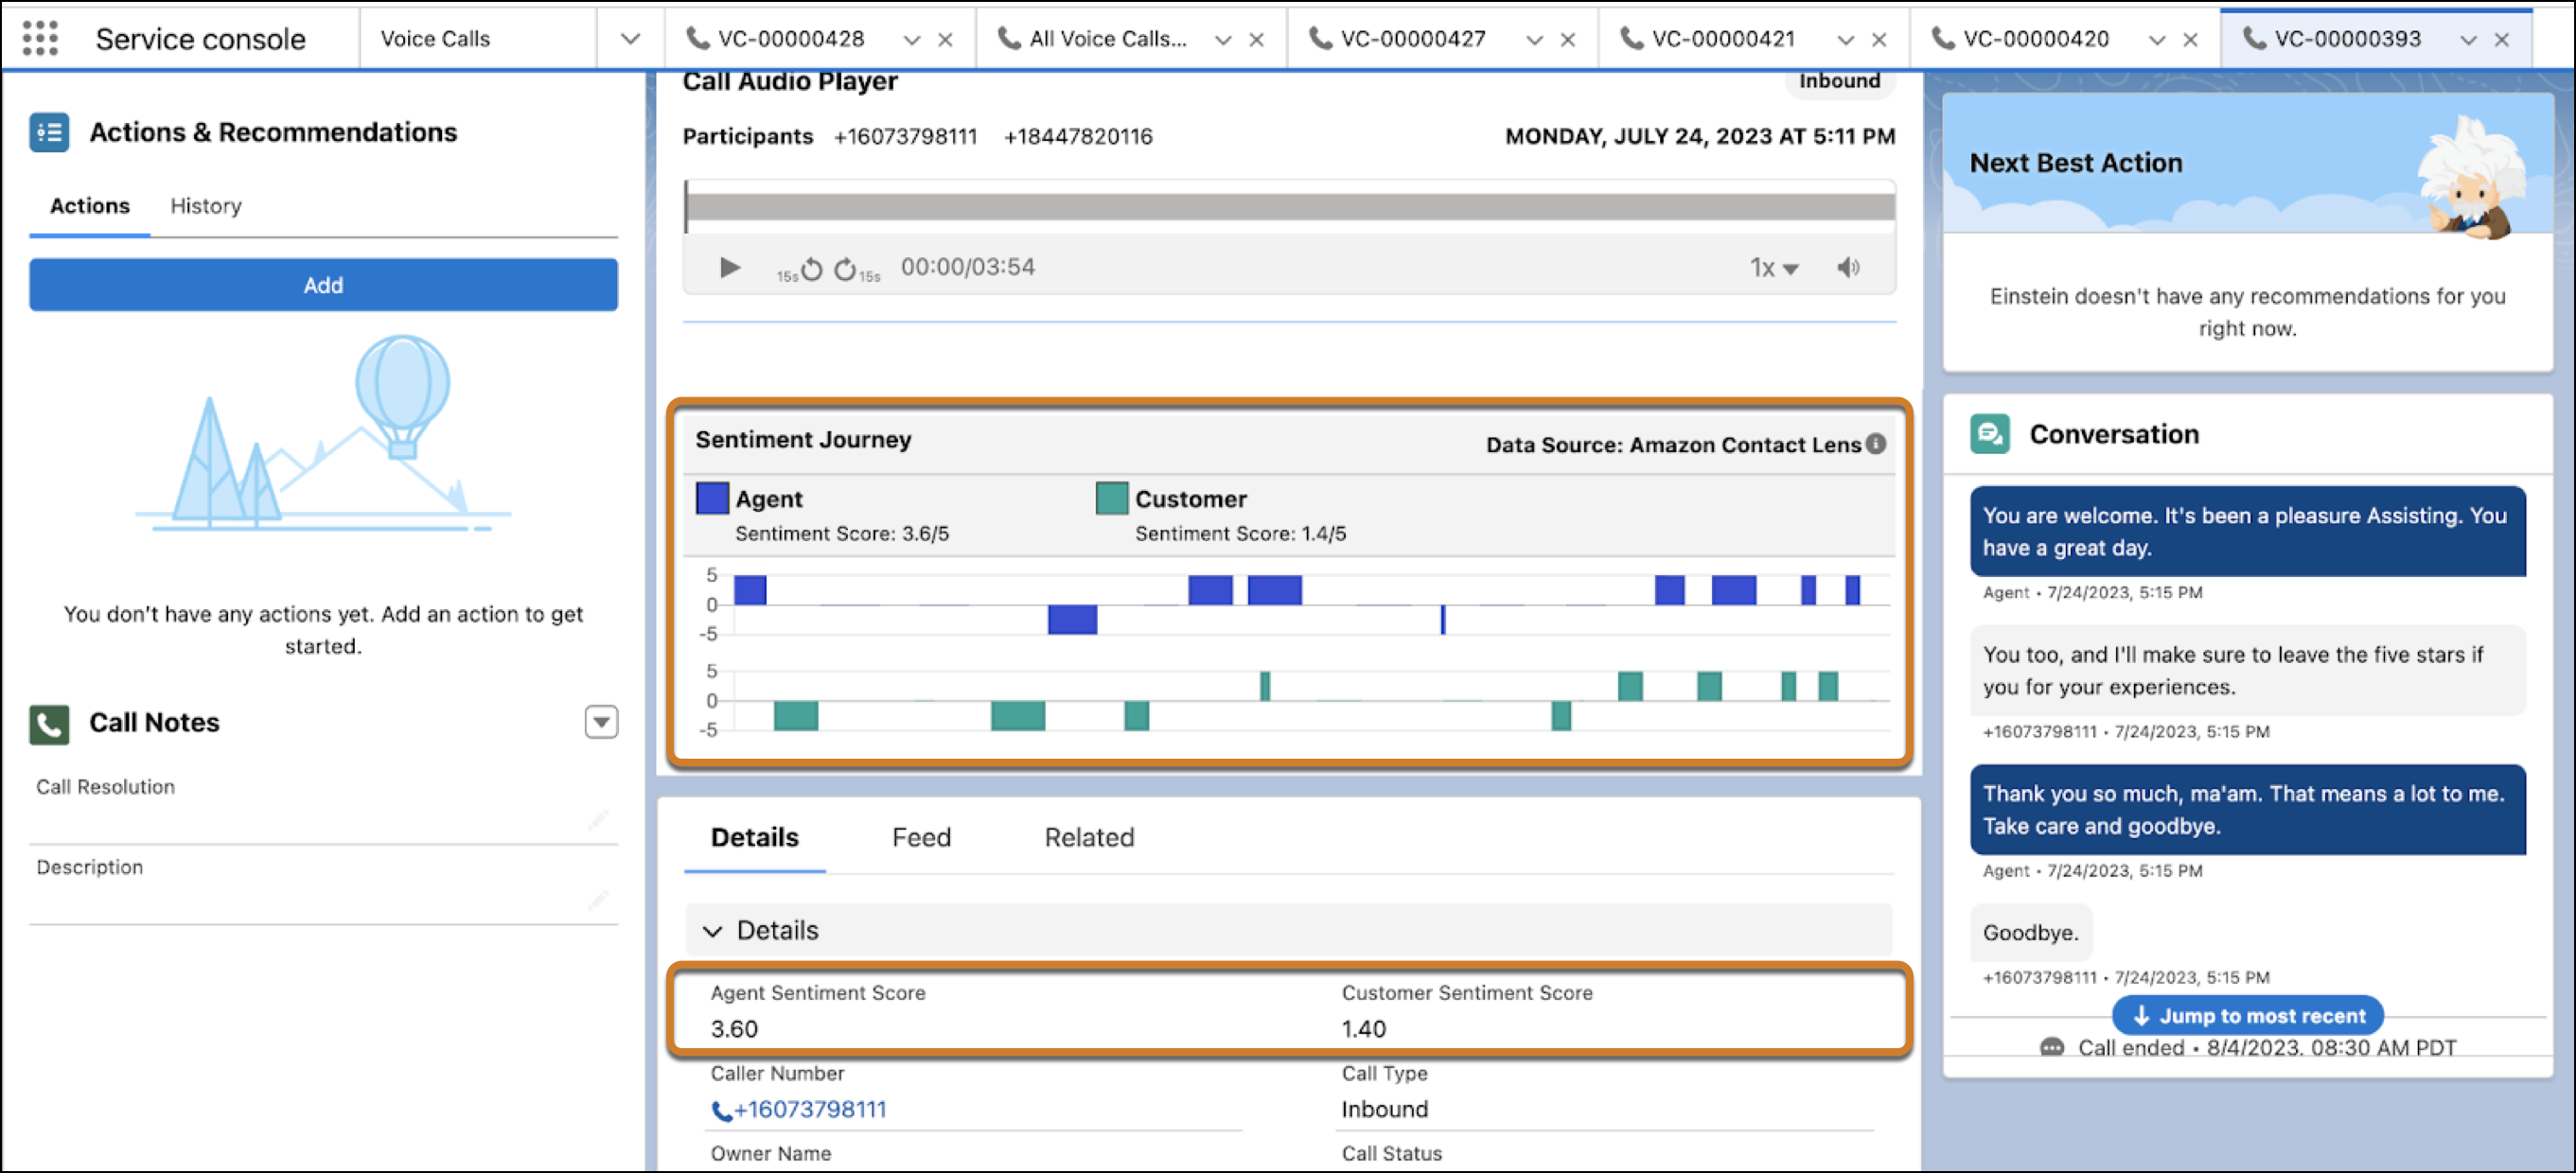Open Voice Calls navigation dropdown arrow
2576x1173 pixels.
tap(630, 39)
